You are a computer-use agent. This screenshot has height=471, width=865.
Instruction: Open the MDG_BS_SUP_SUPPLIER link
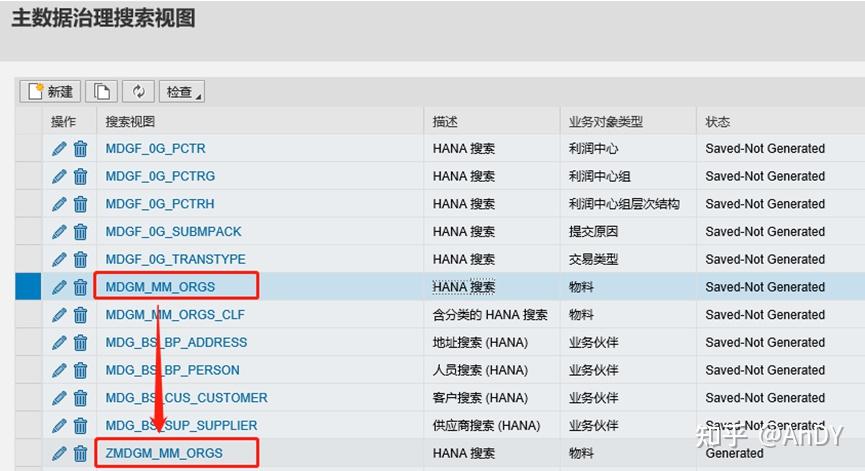(x=181, y=425)
